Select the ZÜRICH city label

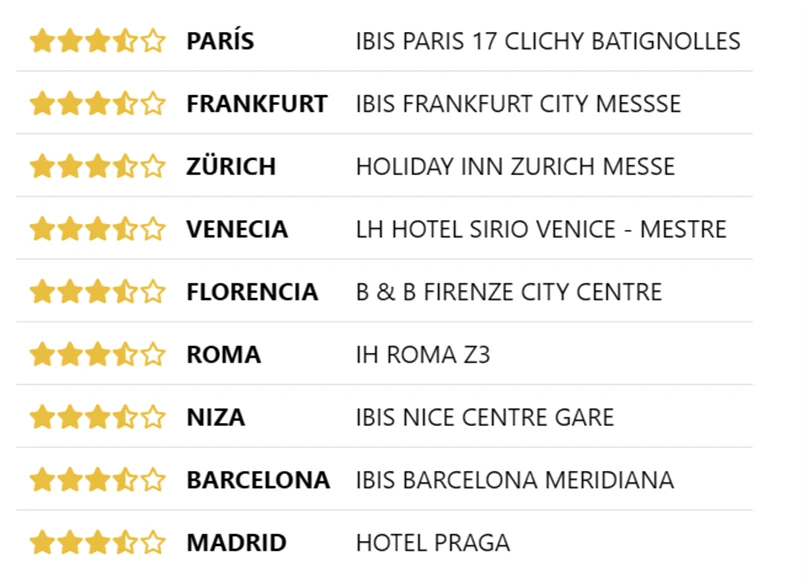click(x=231, y=166)
